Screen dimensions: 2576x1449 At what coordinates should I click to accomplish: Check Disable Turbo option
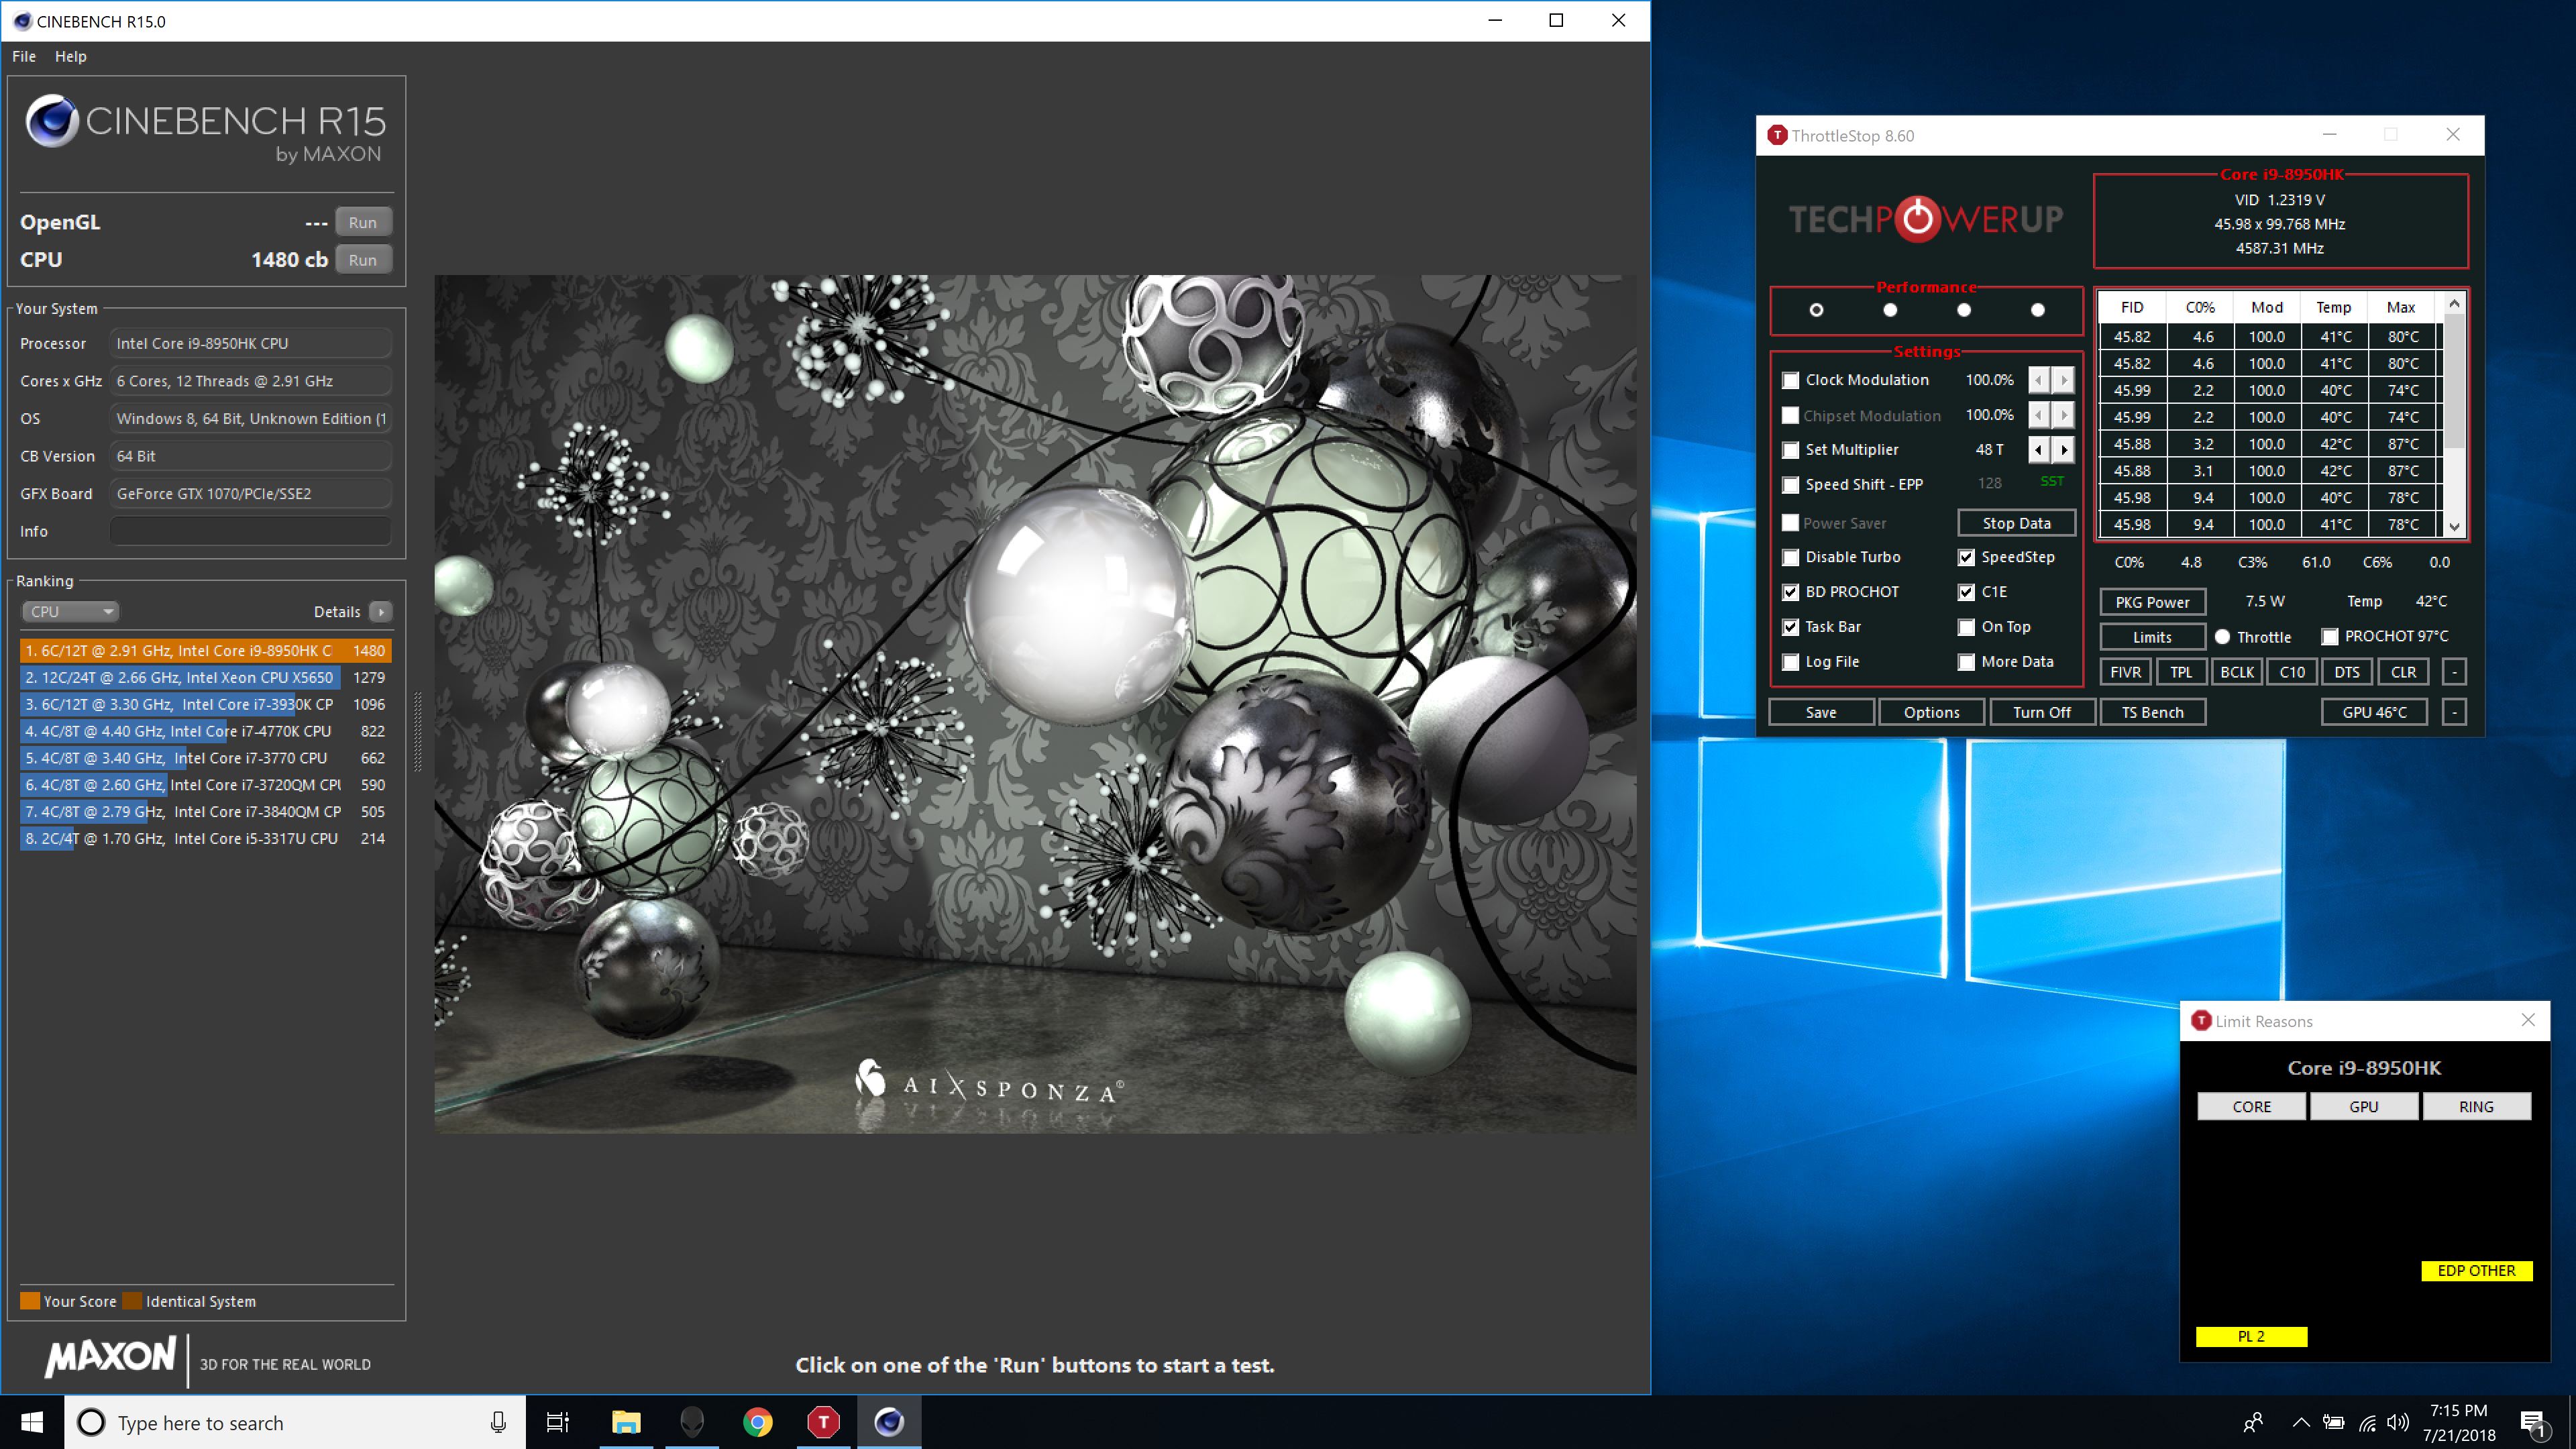1791,557
